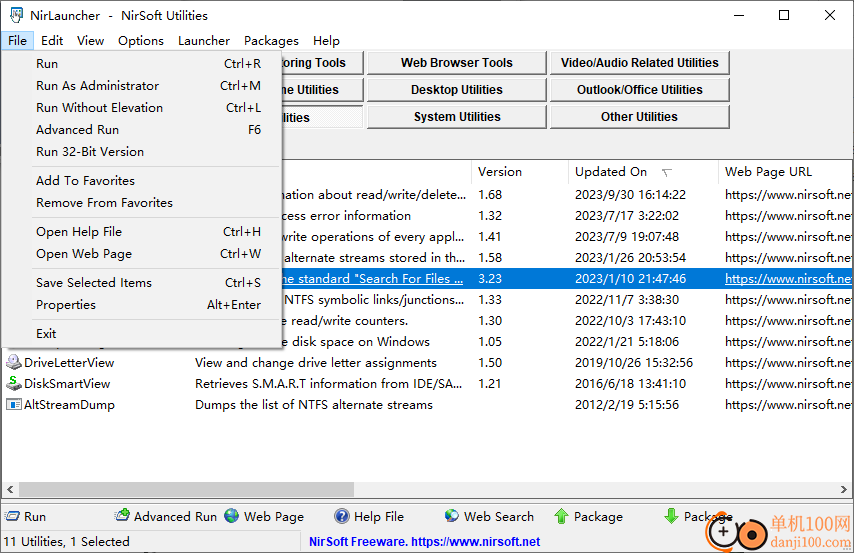Viewport: 854px width, 553px height.
Task: Click date 2023/1/26 20:53:54 cell
Action: tap(630, 258)
